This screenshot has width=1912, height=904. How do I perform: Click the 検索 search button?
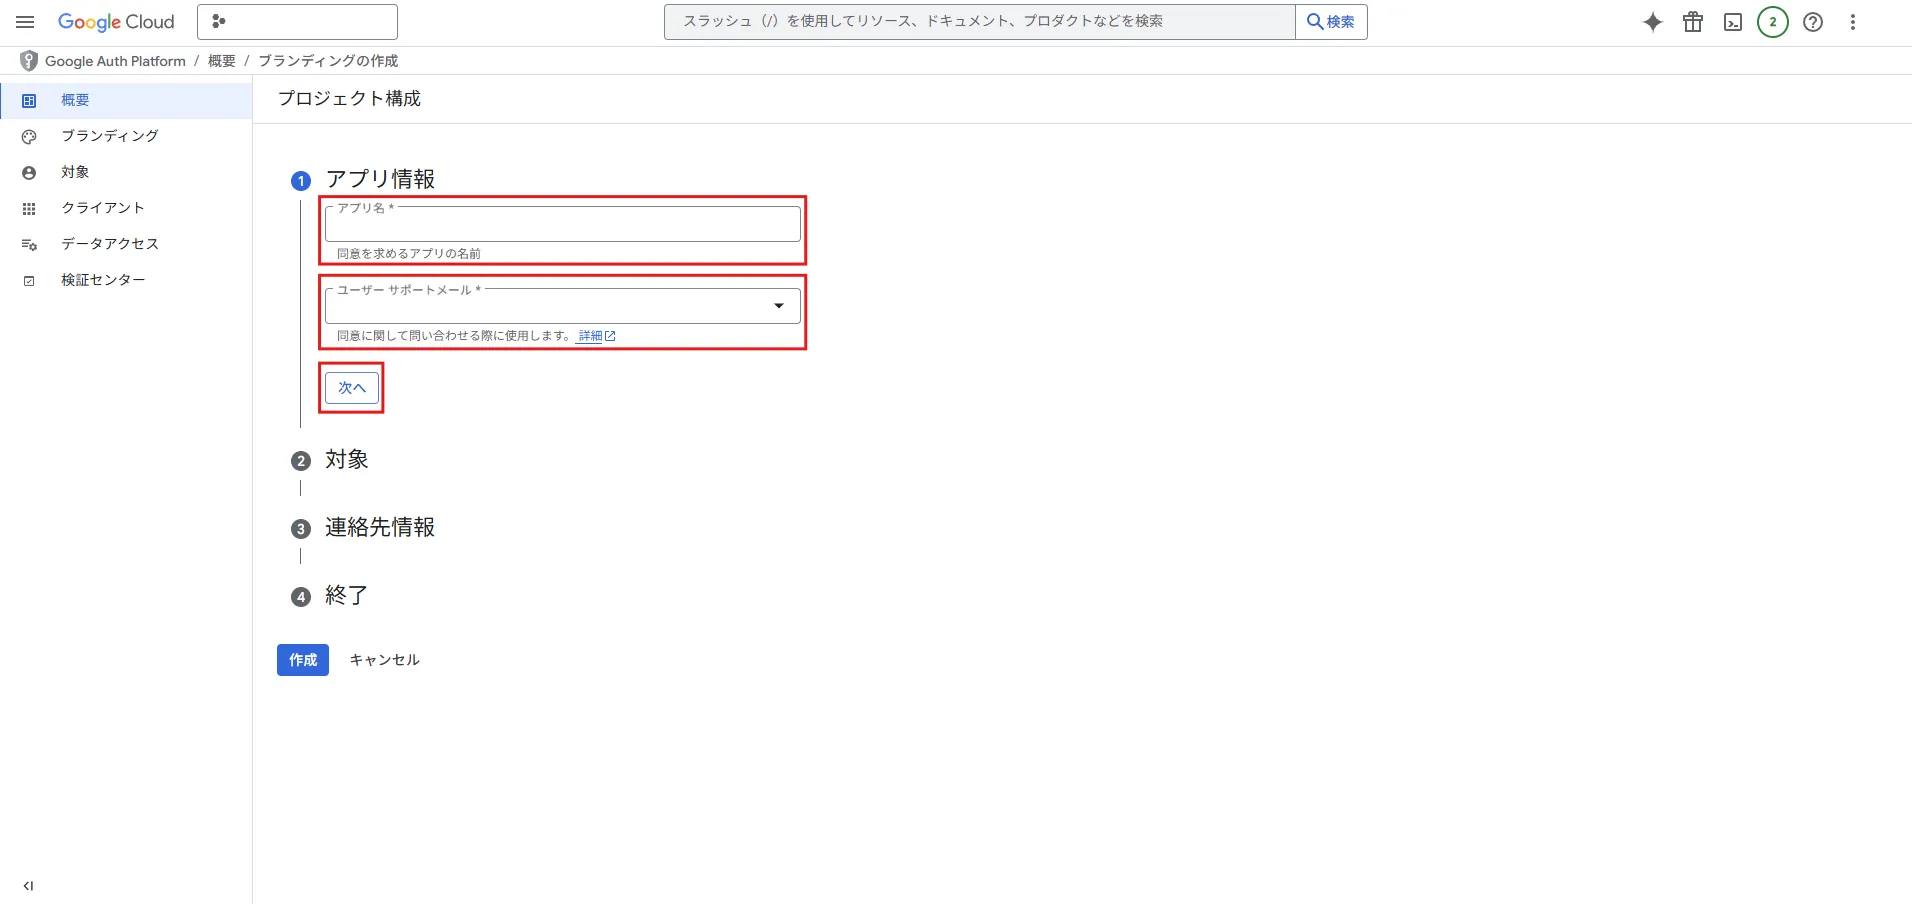(x=1331, y=21)
